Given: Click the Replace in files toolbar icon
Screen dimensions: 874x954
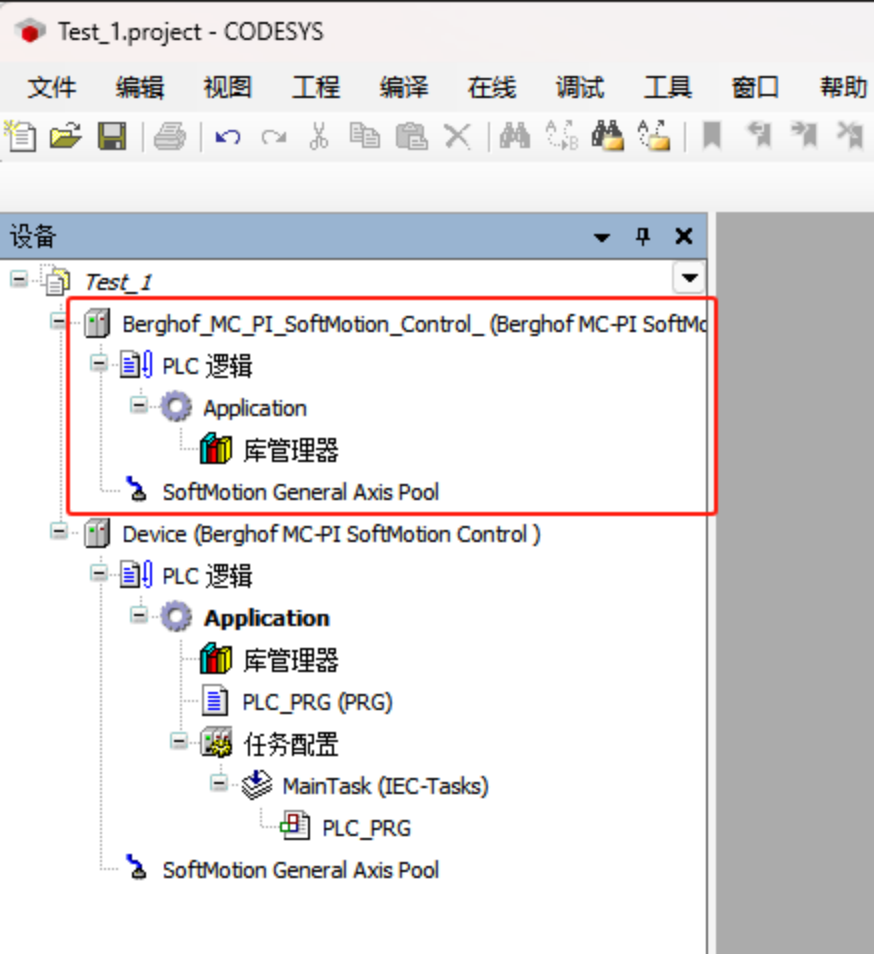Looking at the screenshot, I should (654, 135).
